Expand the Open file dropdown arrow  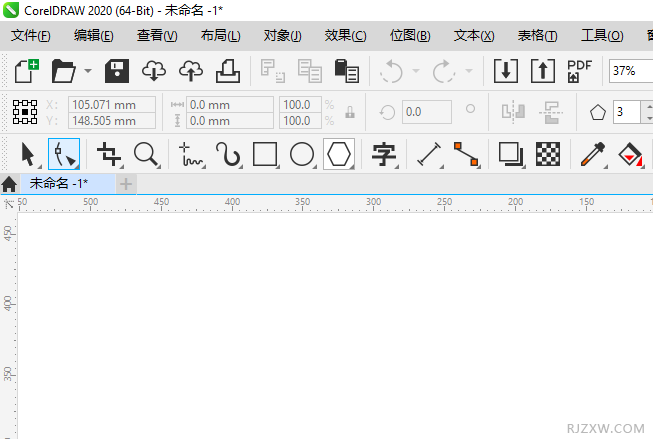click(88, 71)
